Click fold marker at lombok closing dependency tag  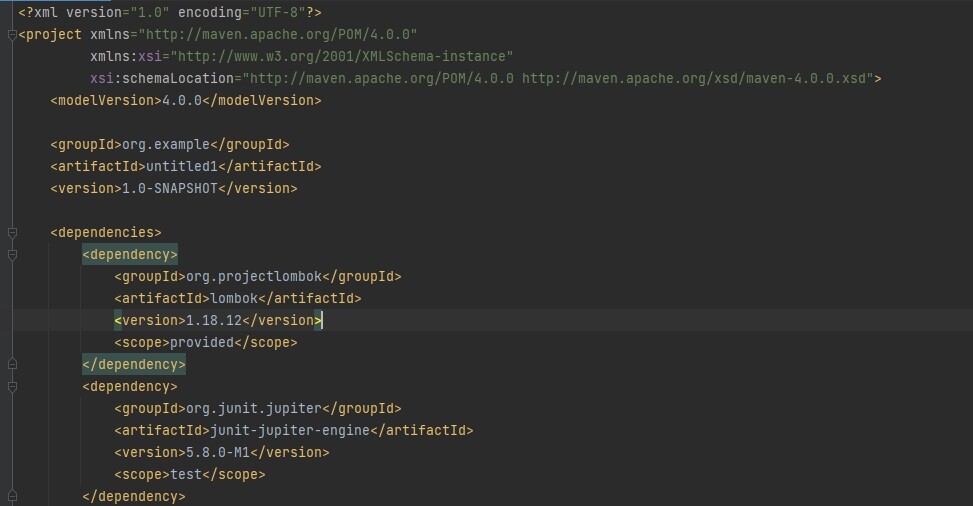click(12, 364)
